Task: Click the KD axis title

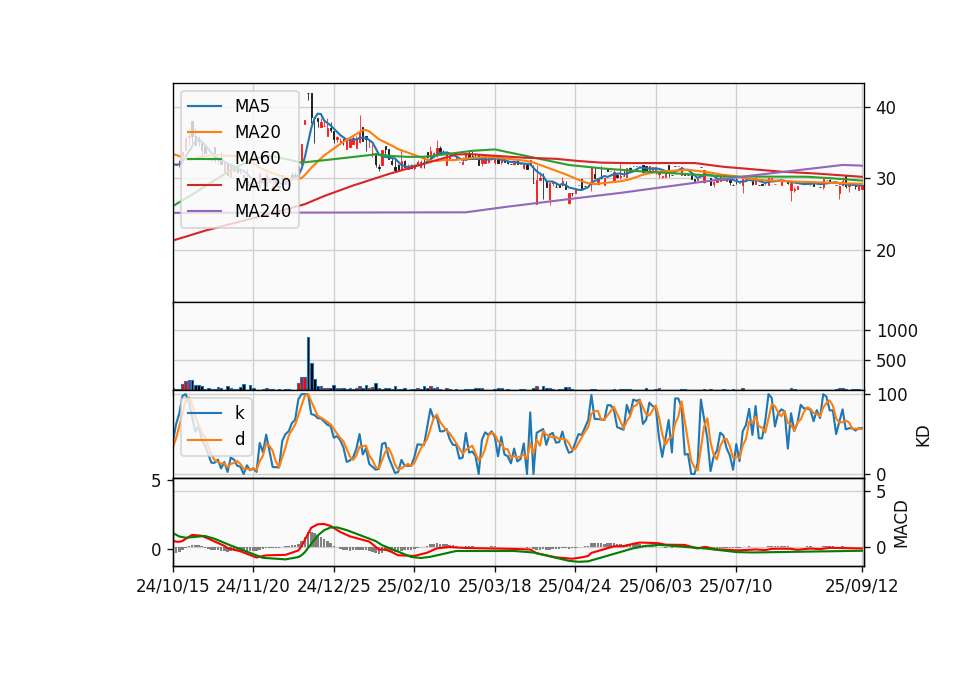Action: pyautogui.click(x=923, y=437)
